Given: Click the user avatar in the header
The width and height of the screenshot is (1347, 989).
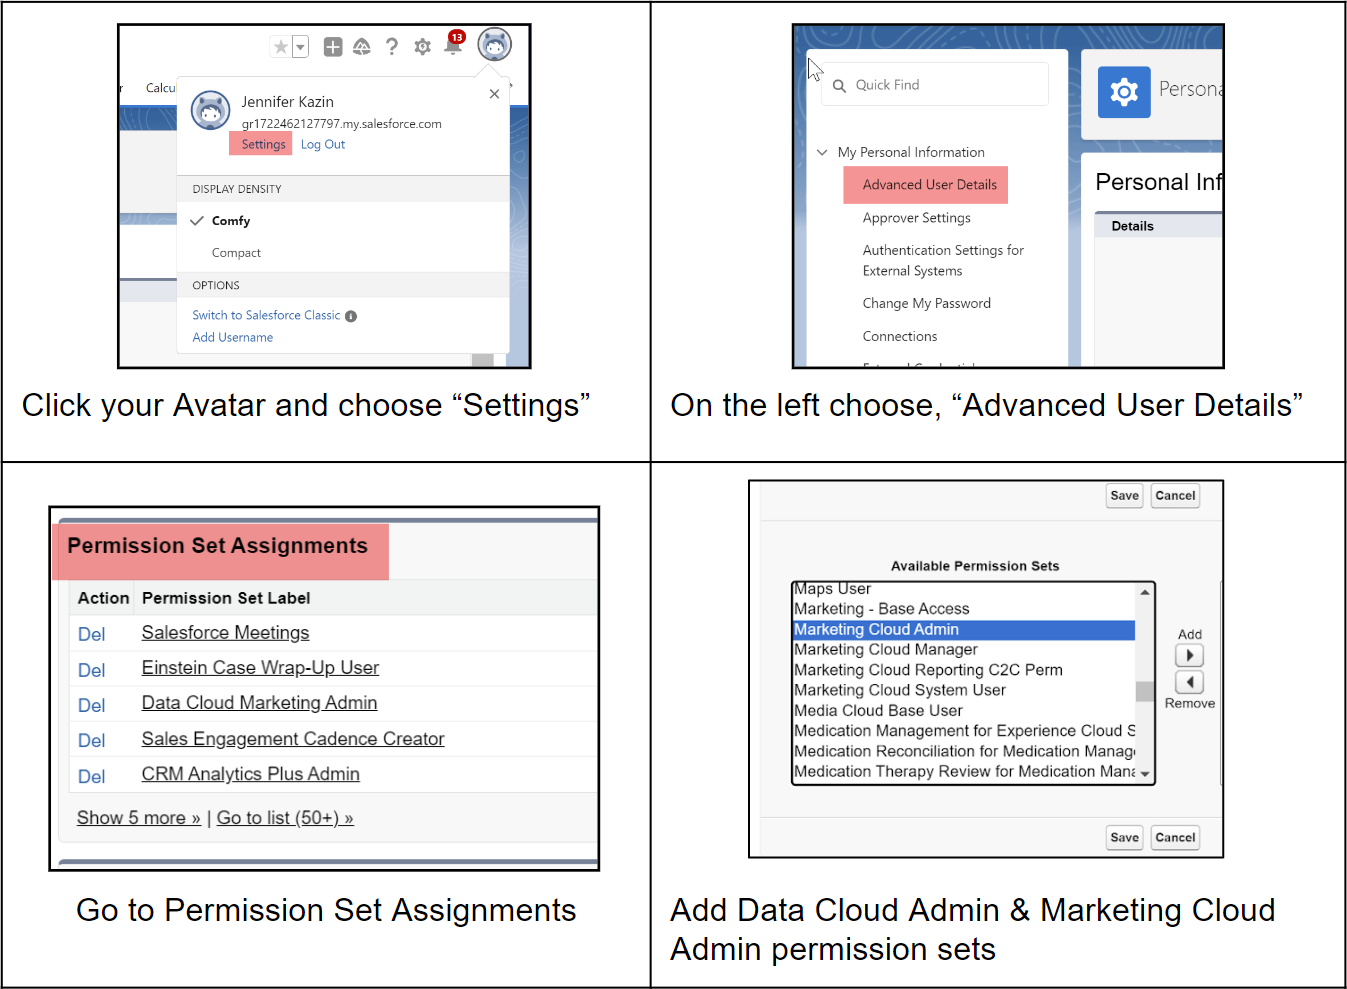Looking at the screenshot, I should point(494,44).
